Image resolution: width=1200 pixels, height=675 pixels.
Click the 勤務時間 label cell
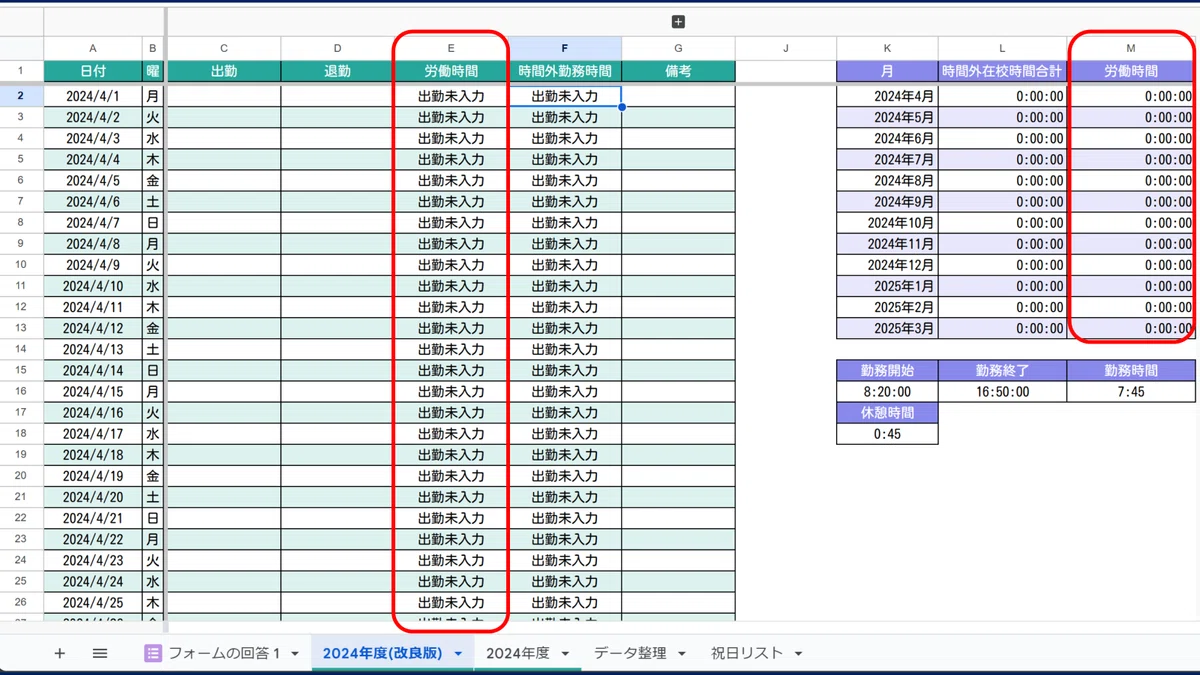click(x=1131, y=370)
